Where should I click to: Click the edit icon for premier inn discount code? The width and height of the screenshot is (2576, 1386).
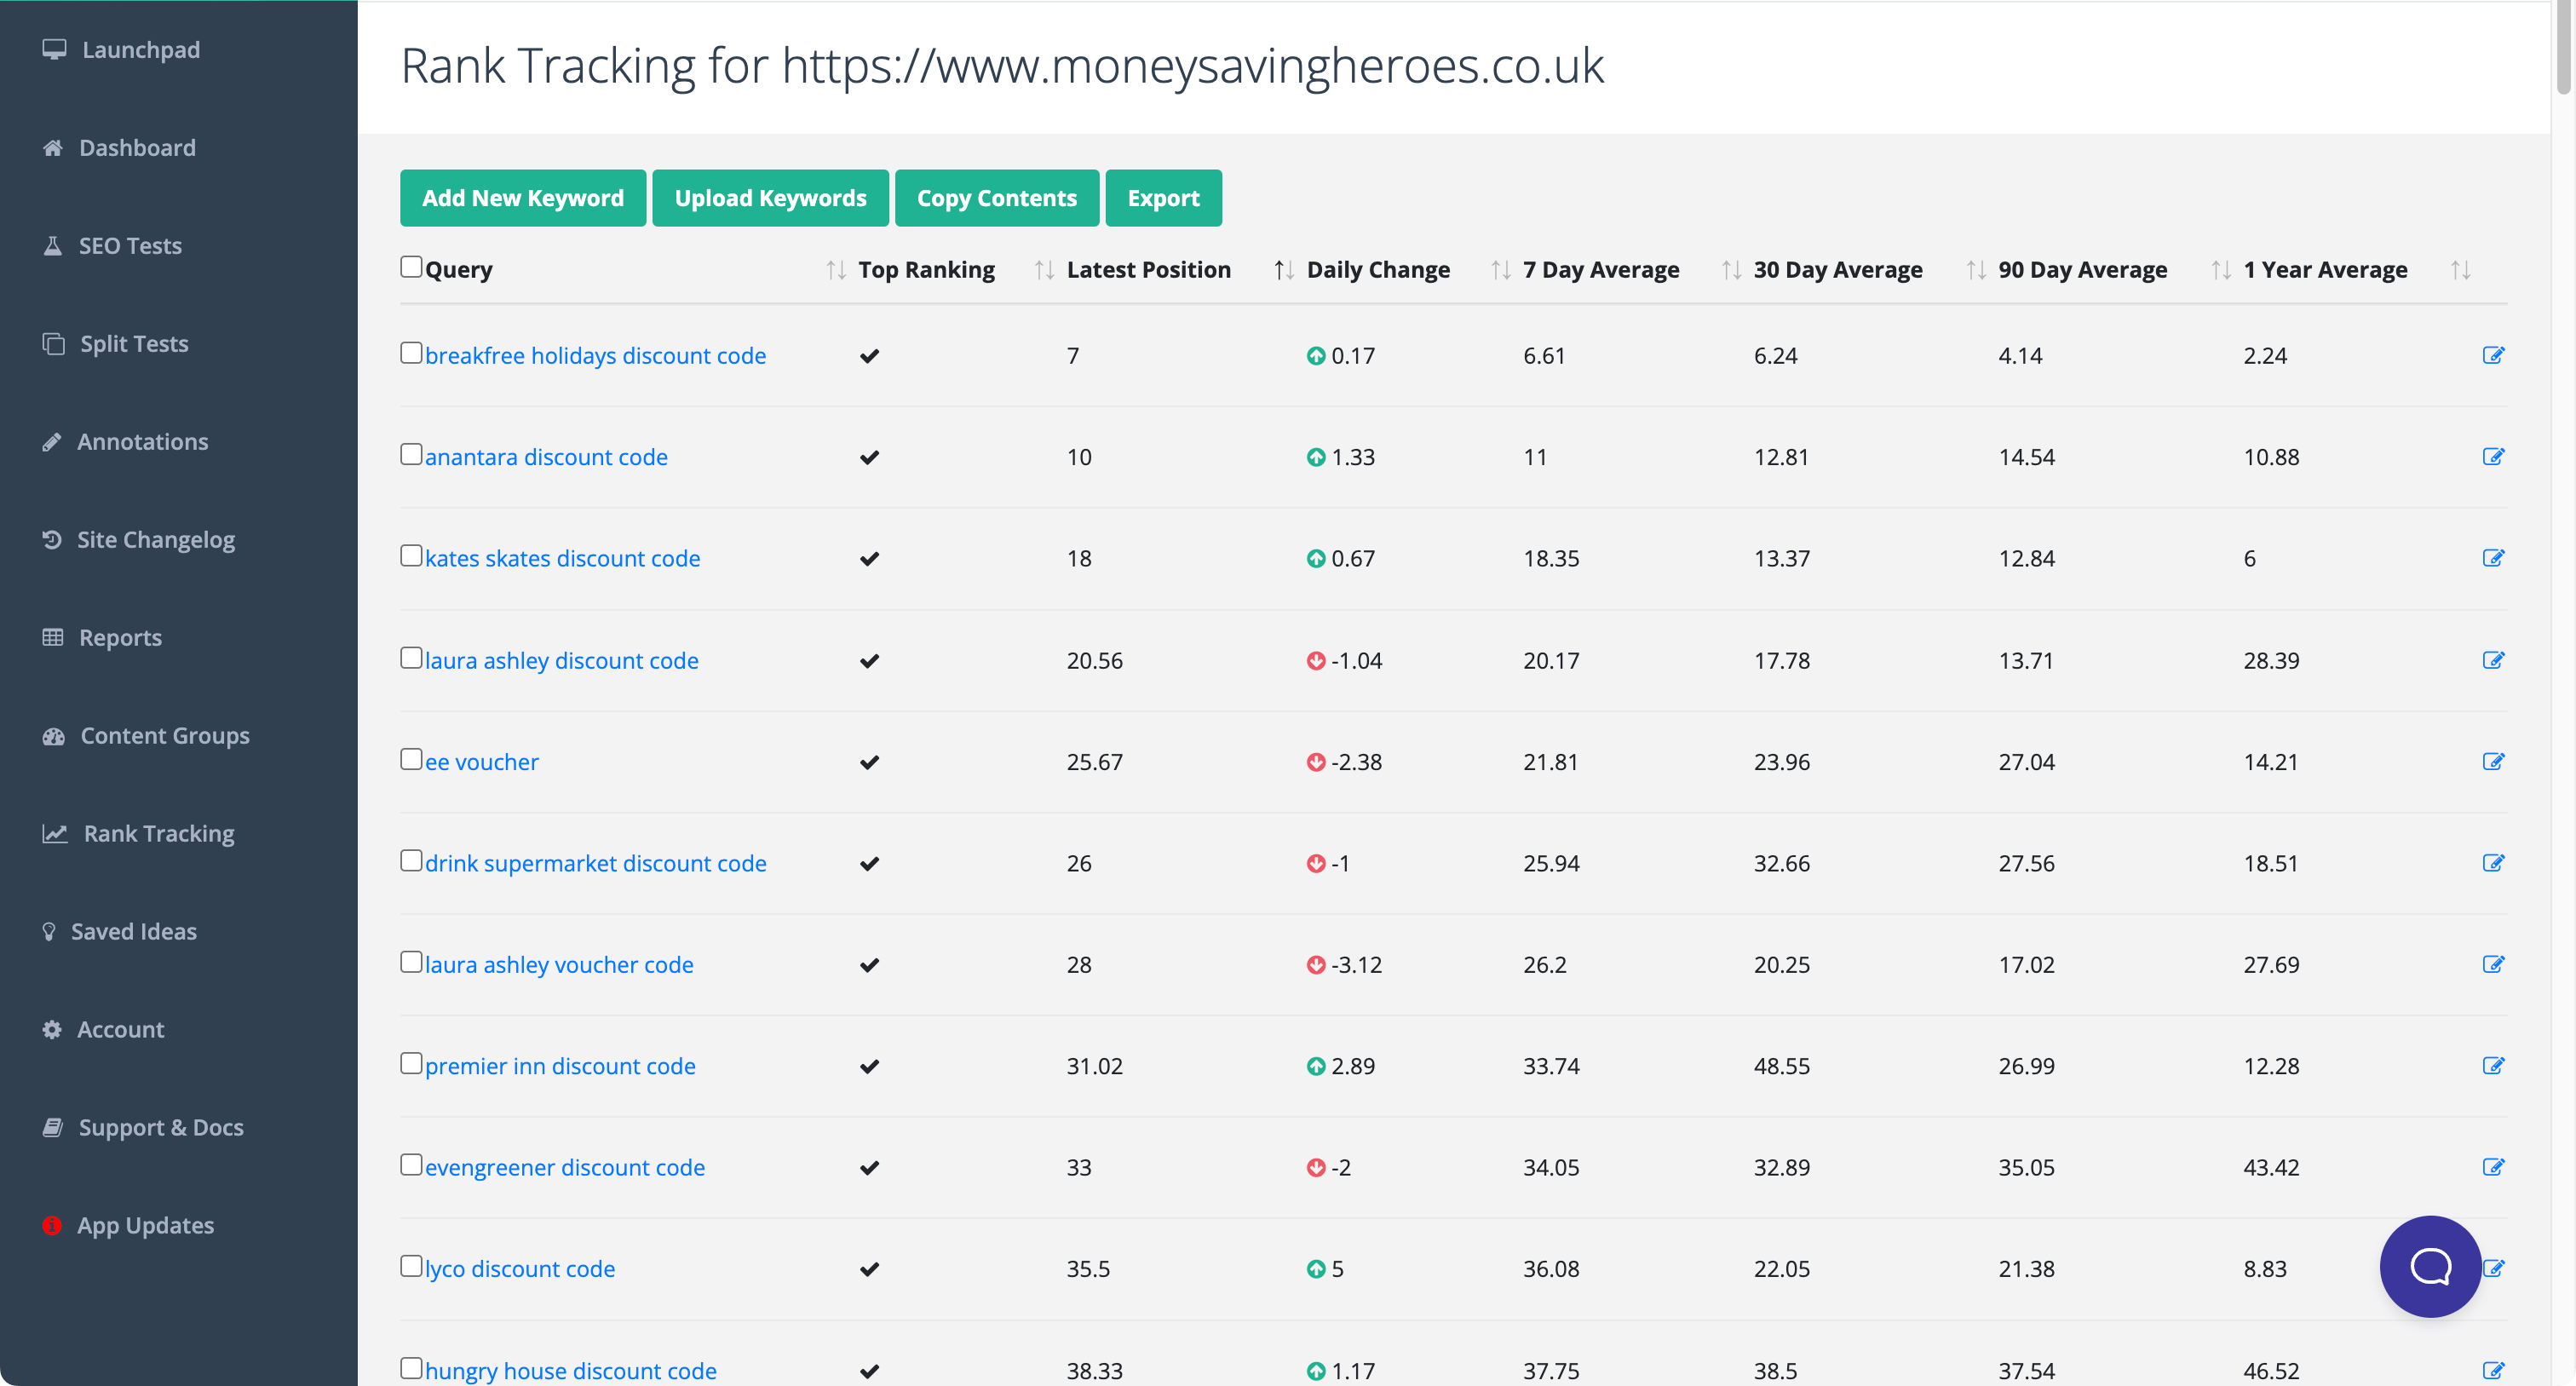[2493, 1065]
